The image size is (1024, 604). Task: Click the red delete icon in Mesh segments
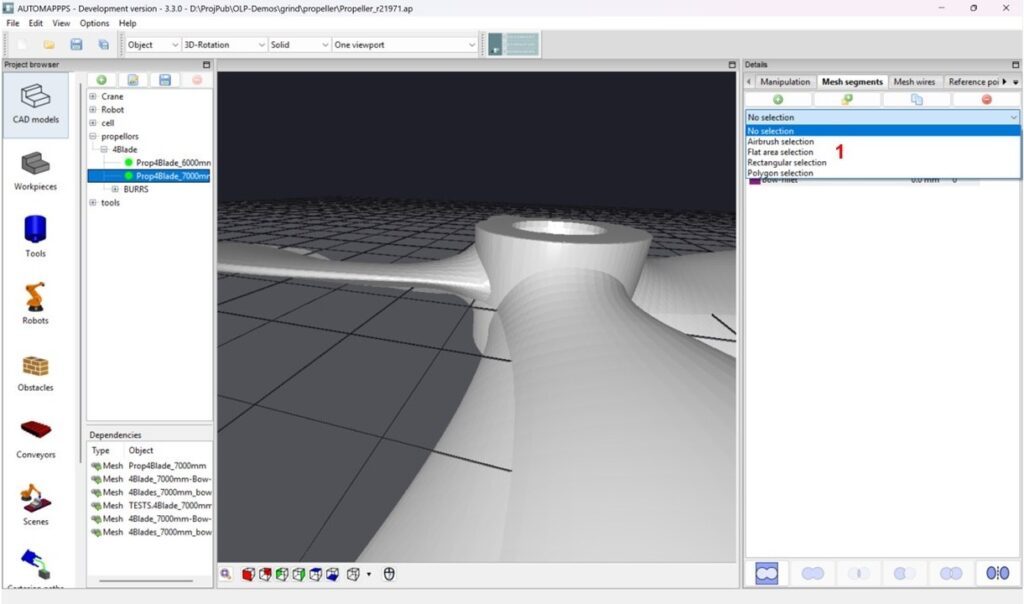tap(986, 100)
